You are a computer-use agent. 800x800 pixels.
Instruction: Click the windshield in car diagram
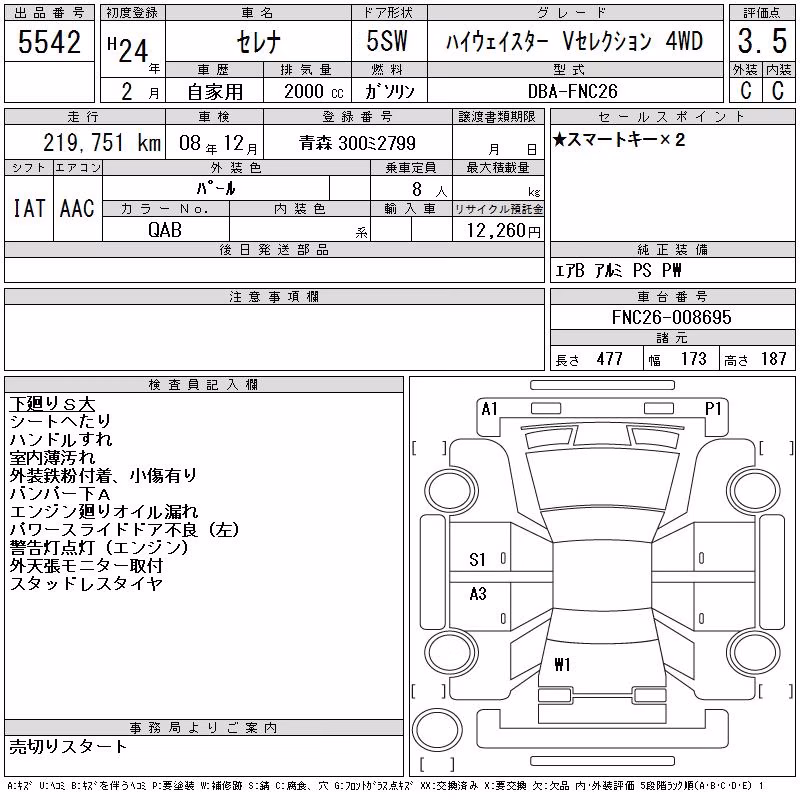coord(603,480)
